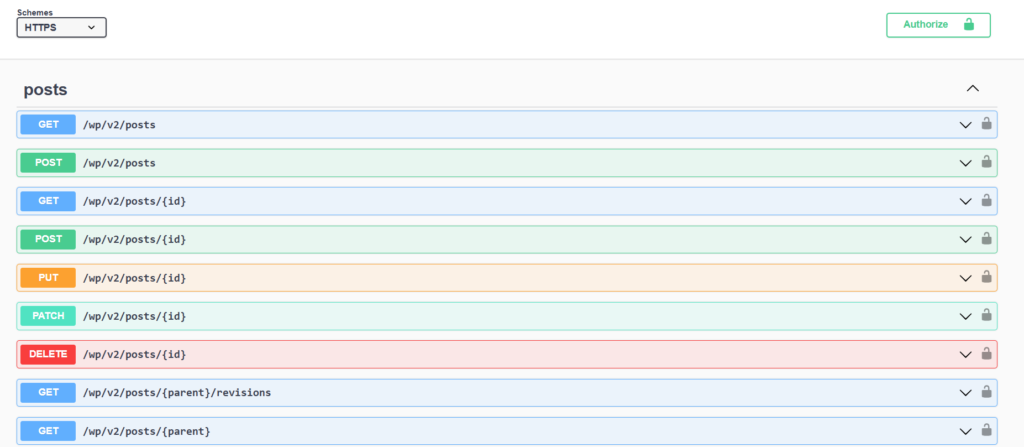Click lock icon on PUT /wp/v2/posts/{id} row
Viewport: 1024px width, 447px height.
pos(986,277)
